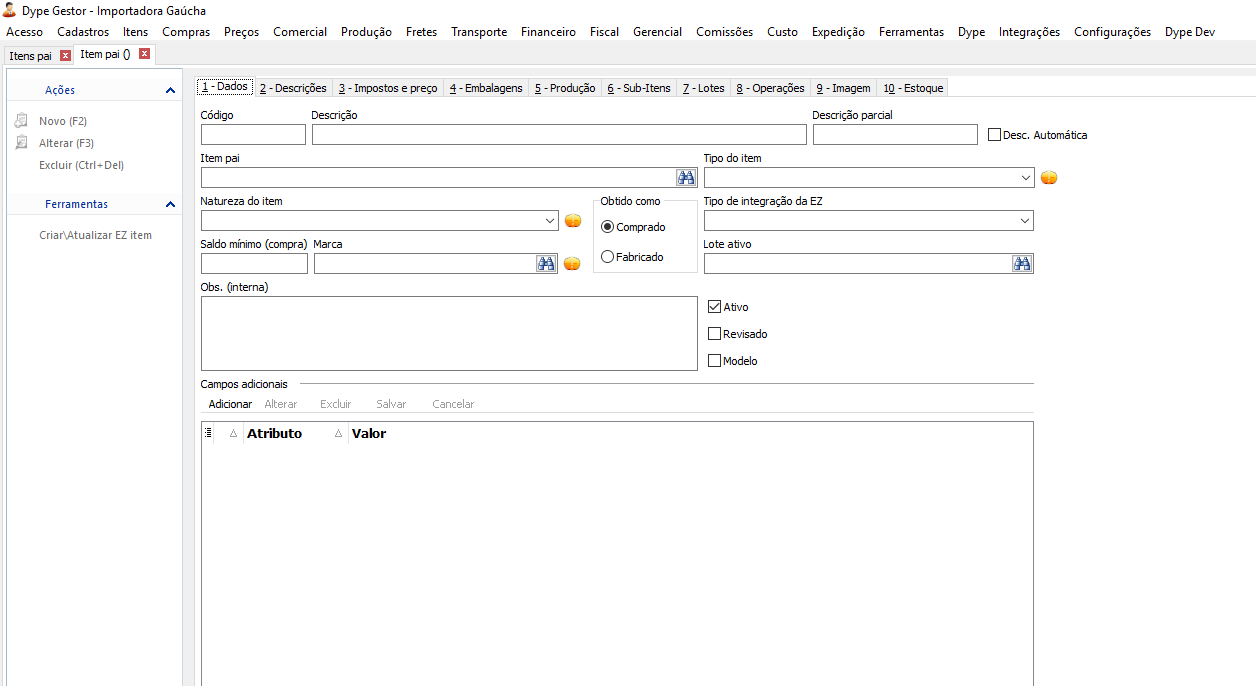The height and width of the screenshot is (686, 1256).
Task: Click Salvar in Campos adicionais toolbar
Action: point(391,404)
